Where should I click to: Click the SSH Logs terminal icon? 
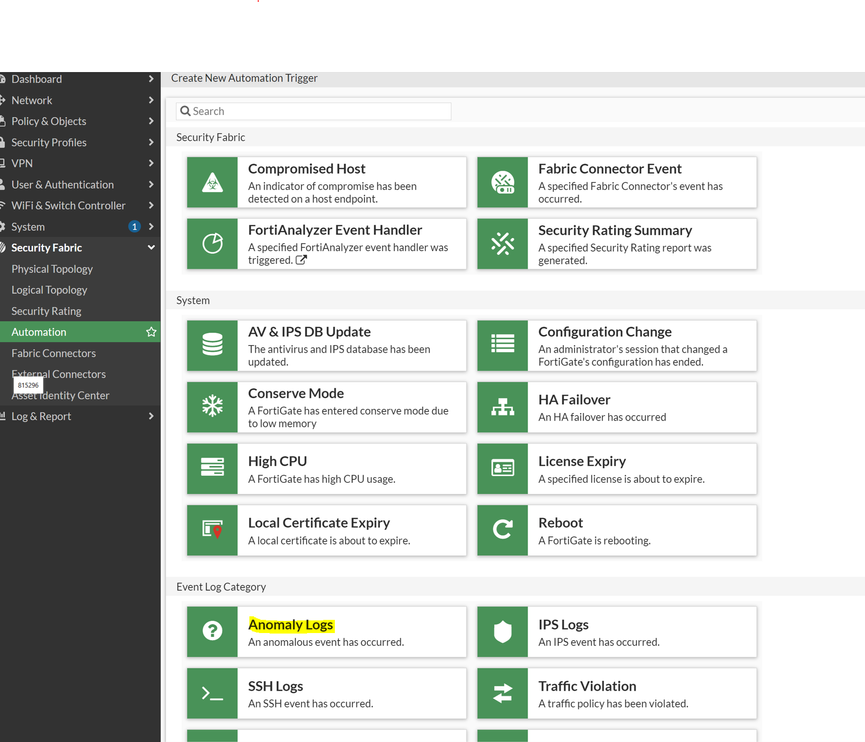pos(212,693)
